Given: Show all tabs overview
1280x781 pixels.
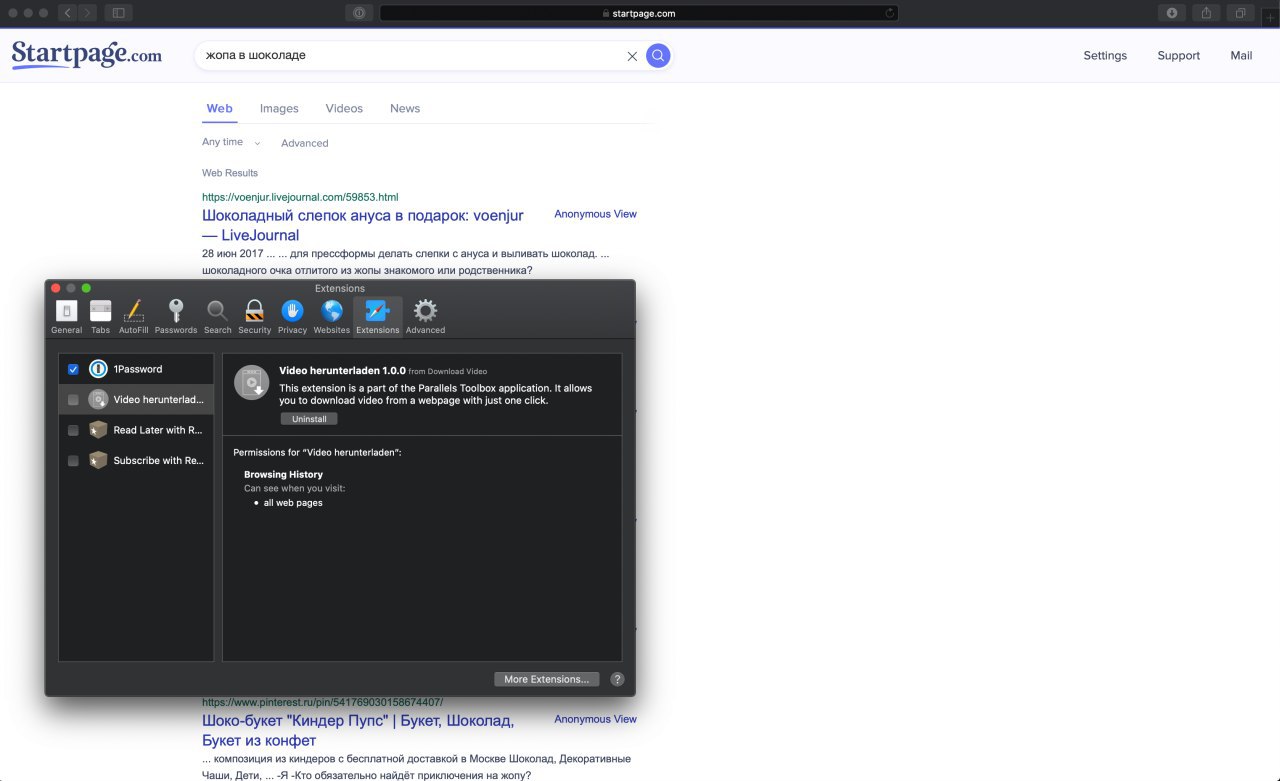Looking at the screenshot, I should (x=1240, y=13).
